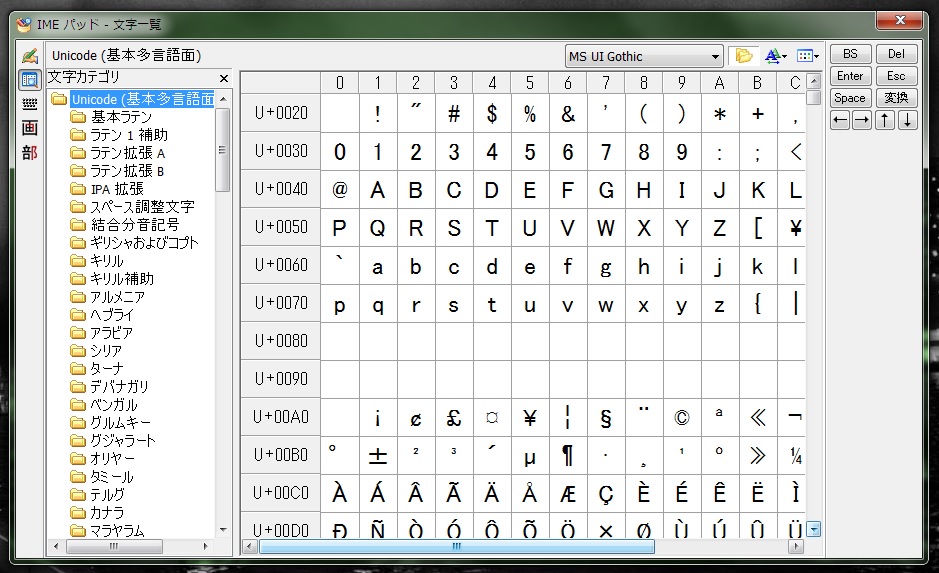939x573 pixels.
Task: Open the radical (部) lookup
Action: 29,153
